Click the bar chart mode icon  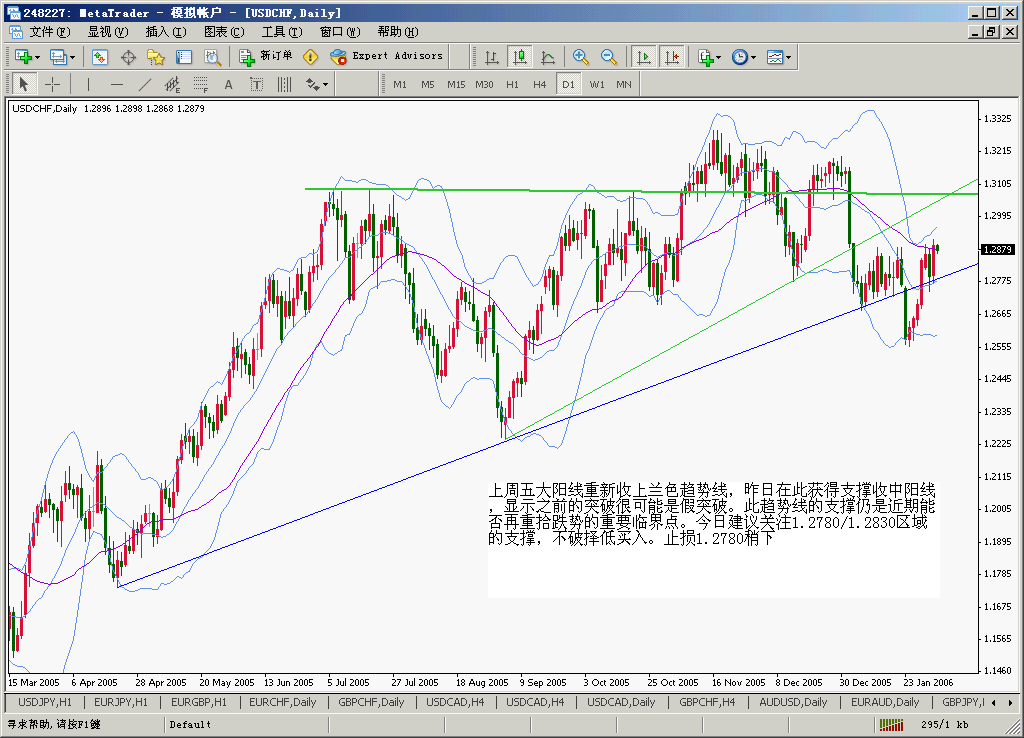click(x=491, y=57)
